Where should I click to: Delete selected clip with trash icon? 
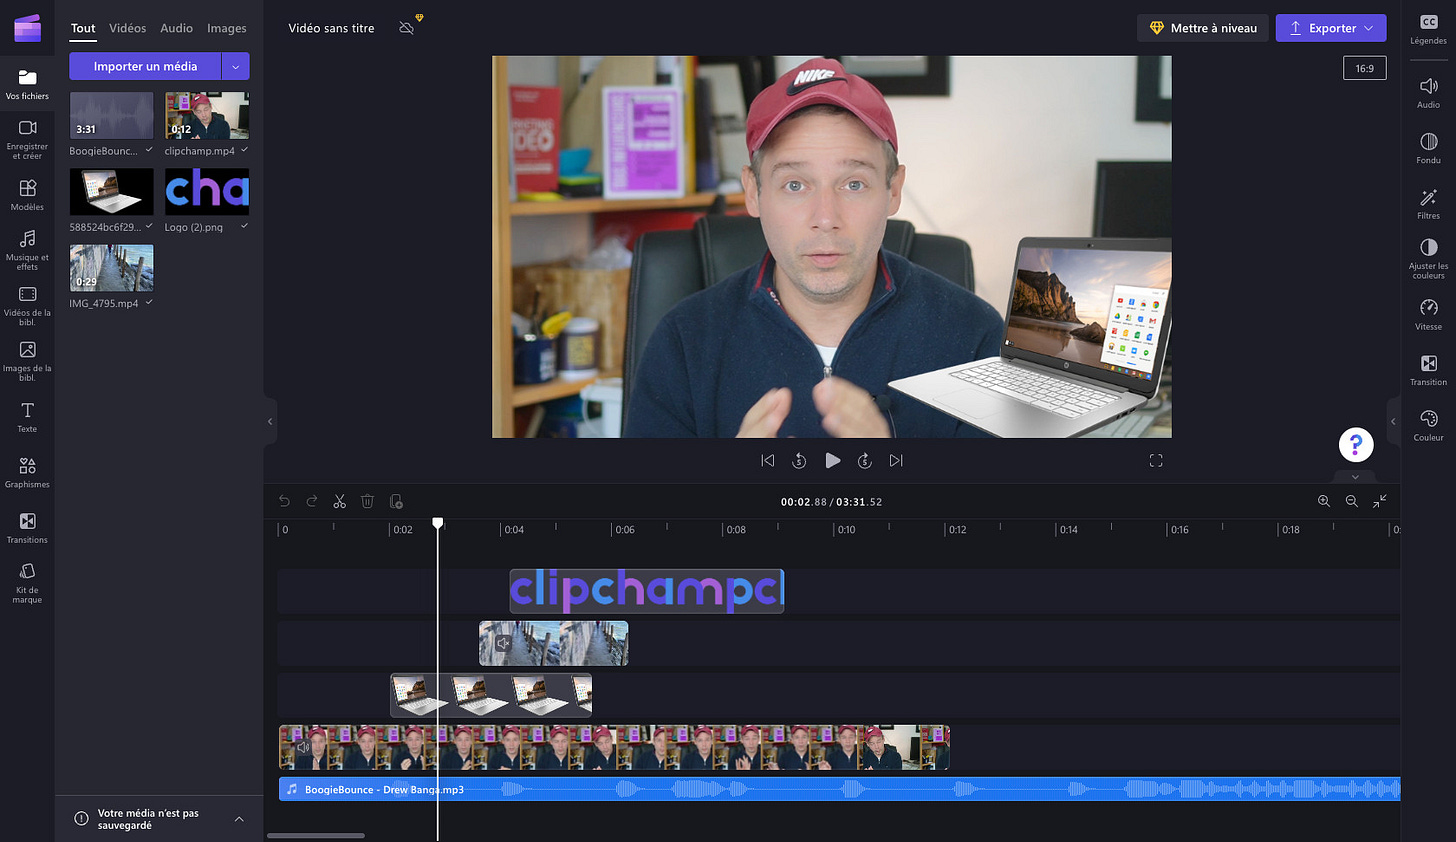click(x=367, y=501)
